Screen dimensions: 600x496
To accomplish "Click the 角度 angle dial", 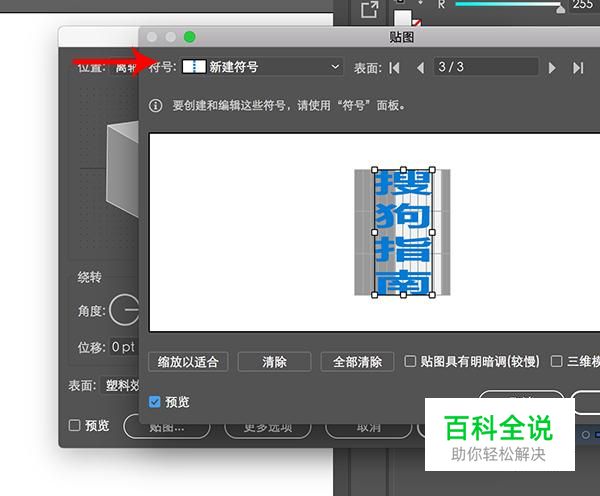I will pyautogui.click(x=124, y=310).
